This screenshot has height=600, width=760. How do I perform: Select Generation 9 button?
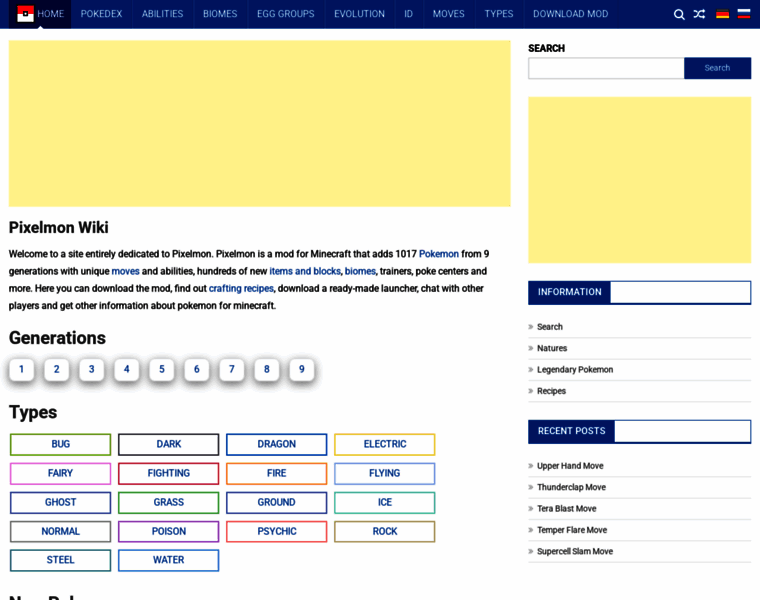coord(301,369)
